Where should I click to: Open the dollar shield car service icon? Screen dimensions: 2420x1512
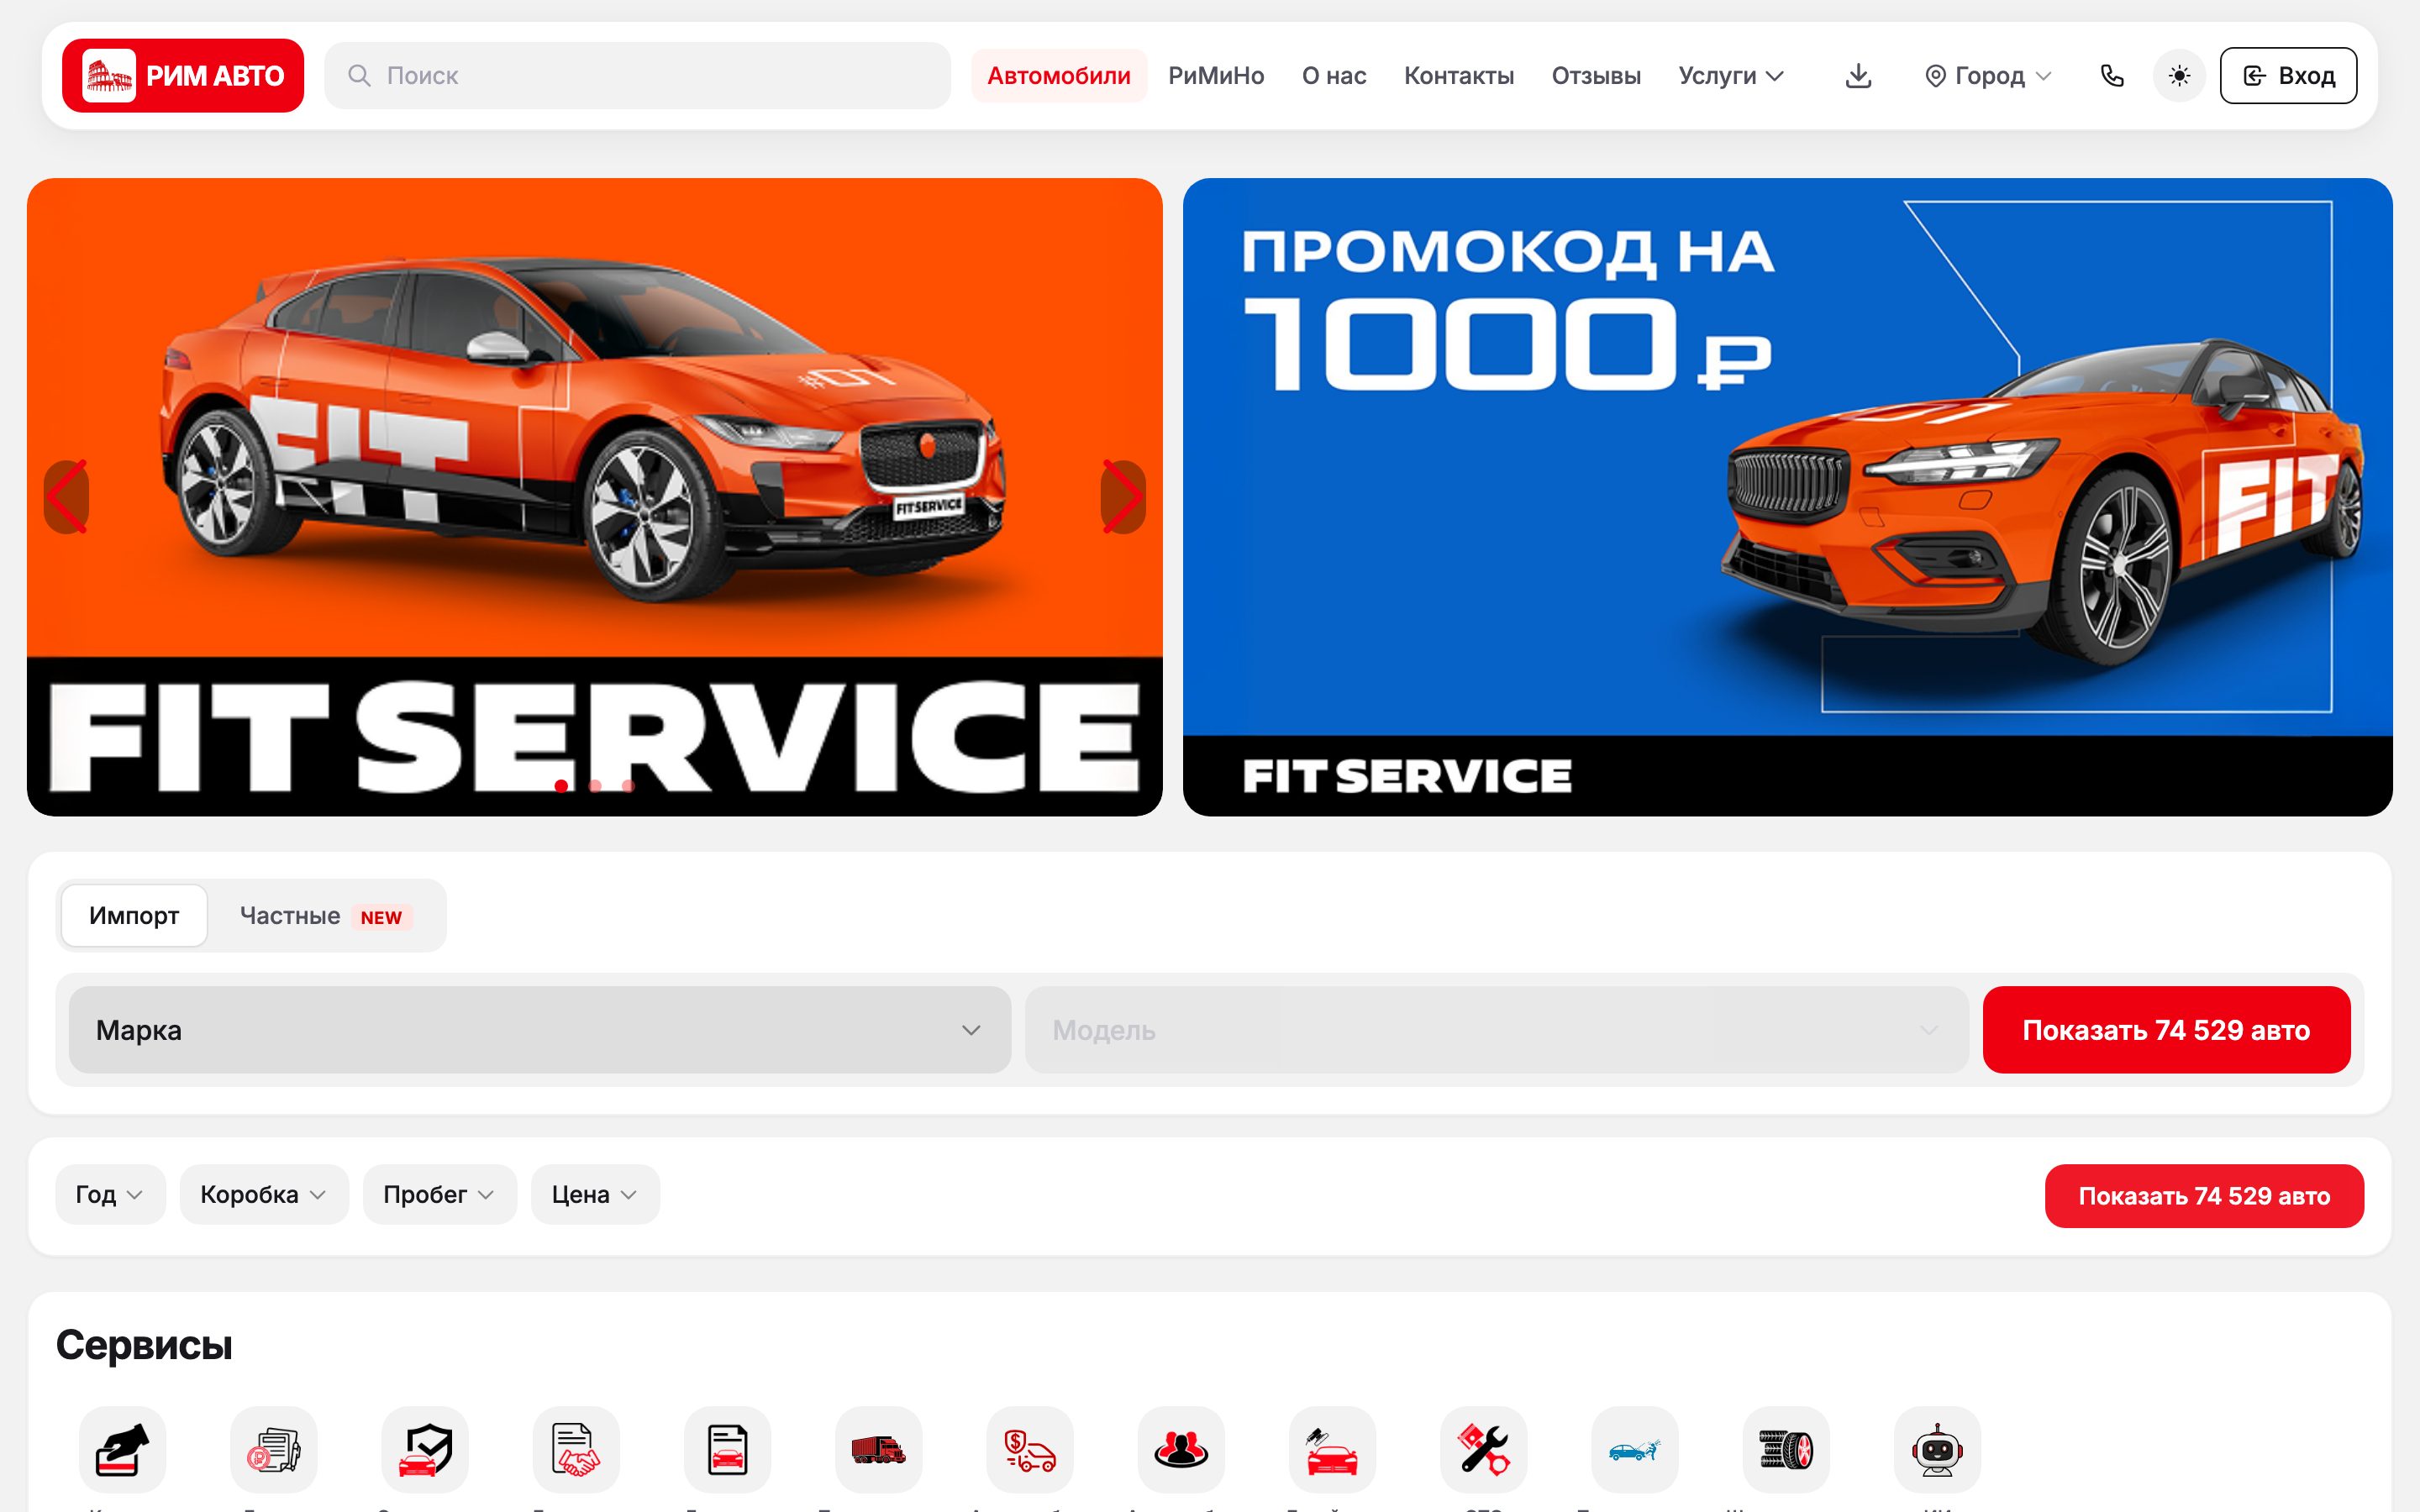(x=1030, y=1450)
